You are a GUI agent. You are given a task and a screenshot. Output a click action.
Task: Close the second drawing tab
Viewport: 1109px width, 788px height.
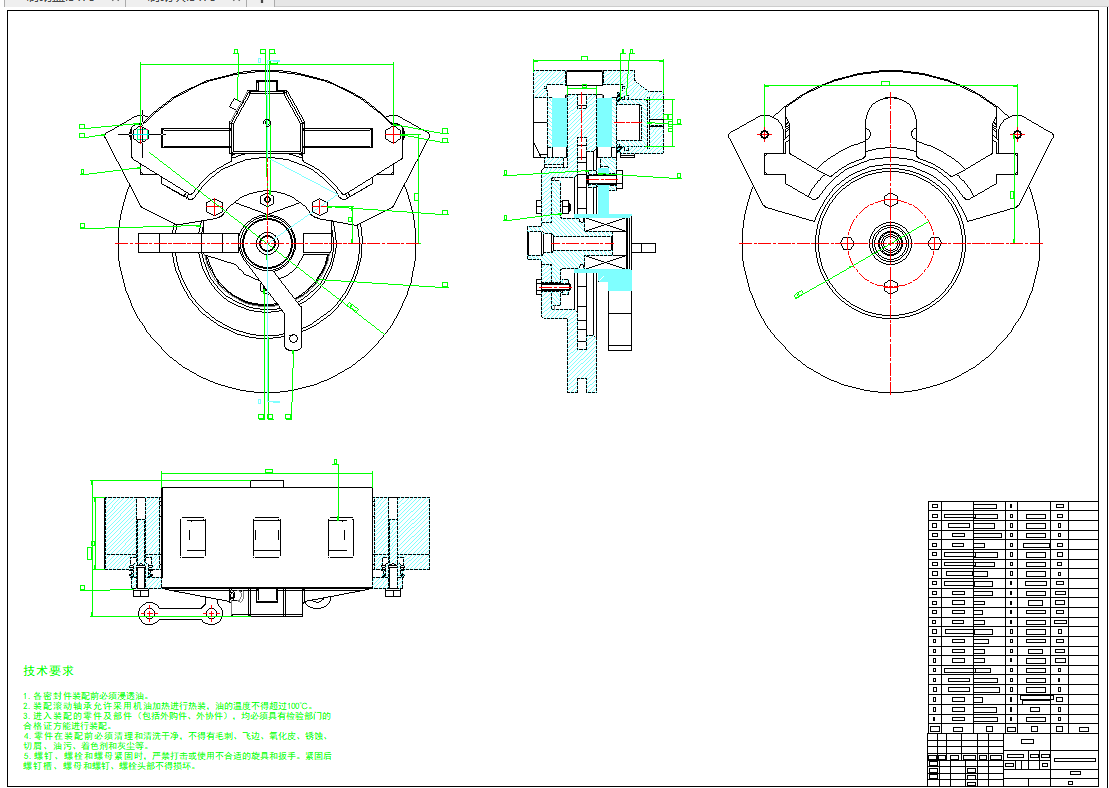tap(235, 2)
